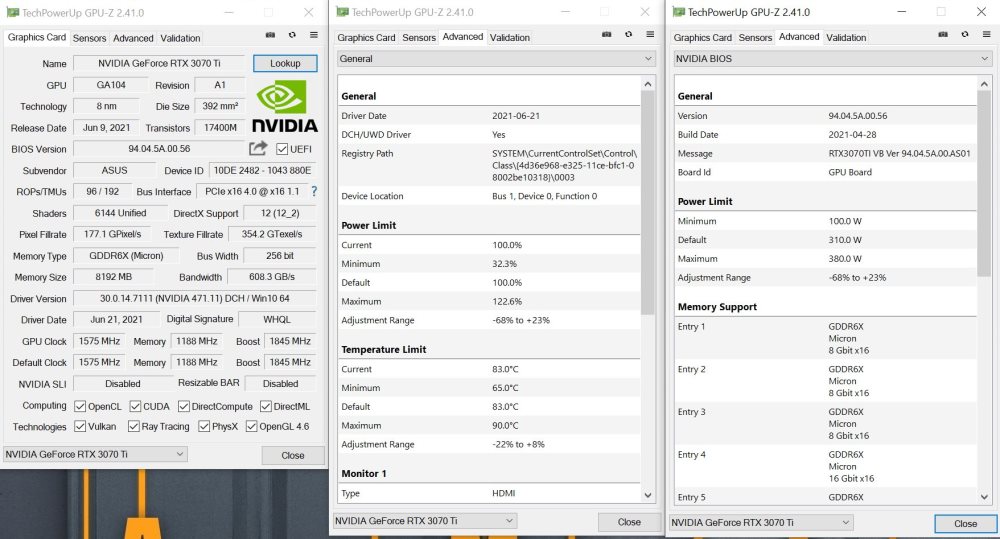Toggle the DirectCompute checkbox

point(184,406)
